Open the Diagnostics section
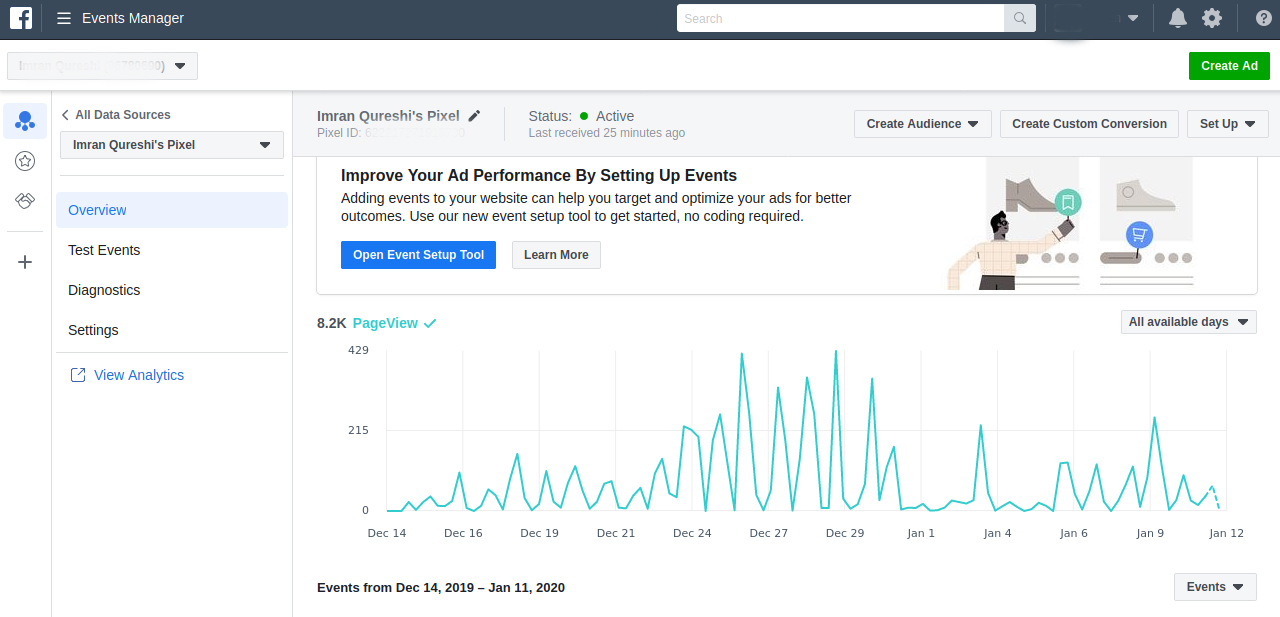 coord(104,290)
